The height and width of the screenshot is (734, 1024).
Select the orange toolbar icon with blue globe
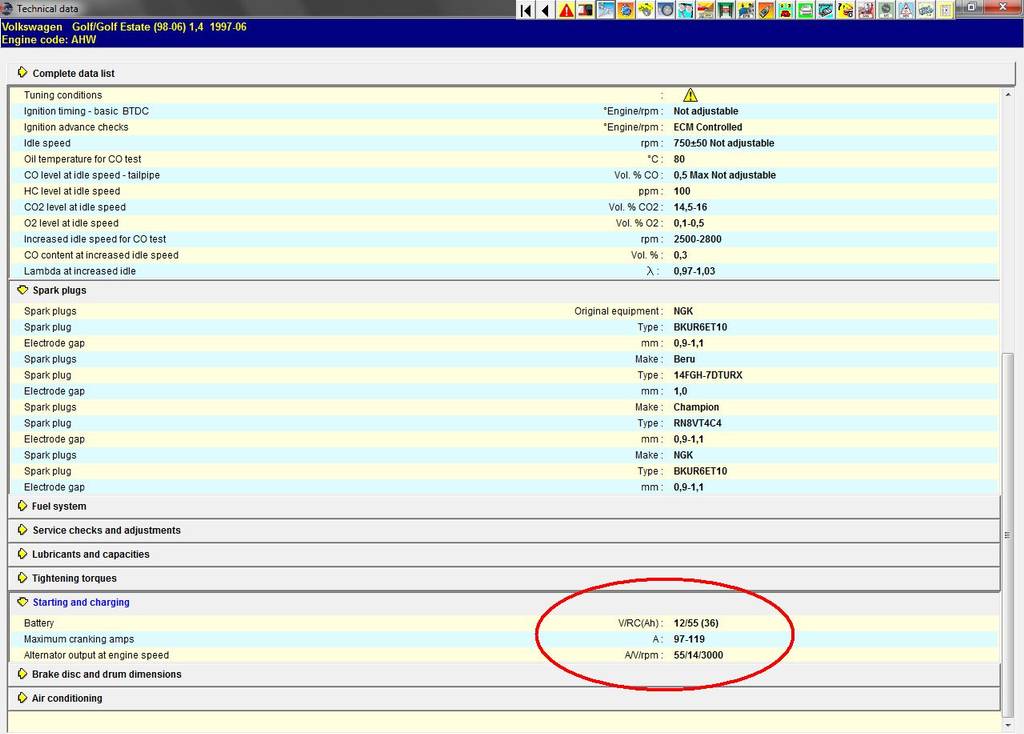pos(625,10)
